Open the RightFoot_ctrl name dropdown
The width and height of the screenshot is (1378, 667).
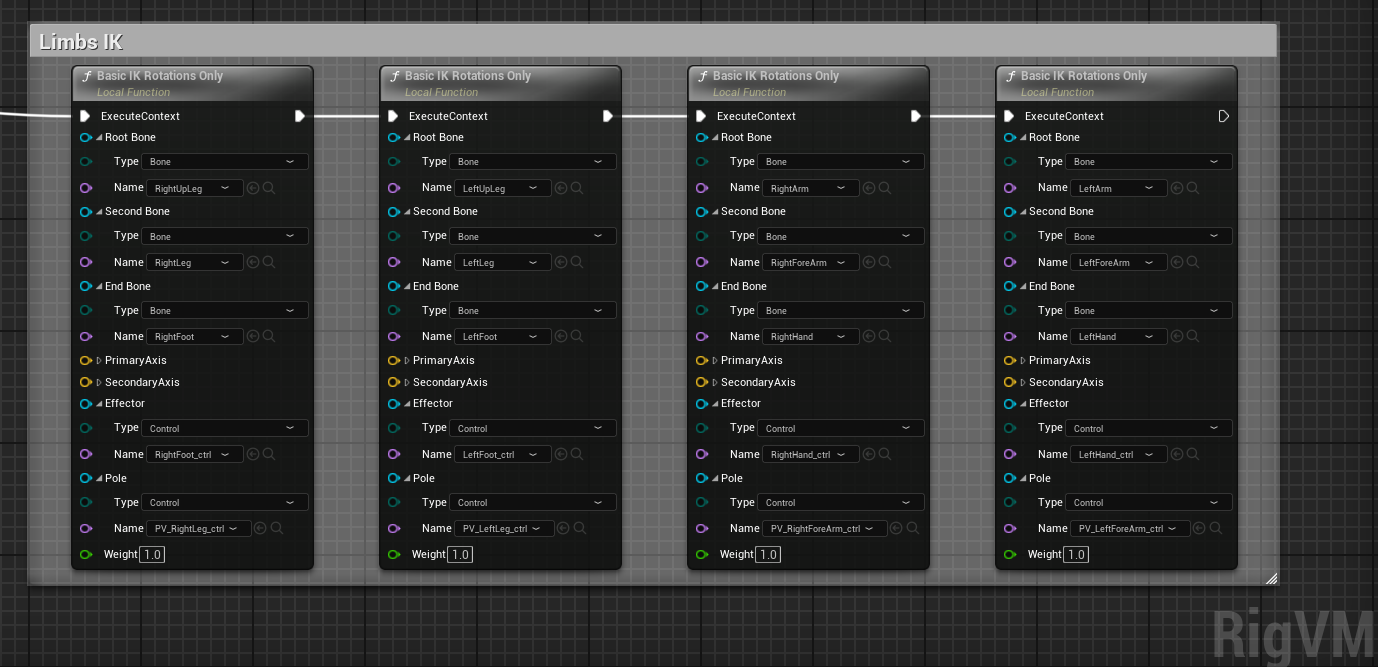point(195,455)
